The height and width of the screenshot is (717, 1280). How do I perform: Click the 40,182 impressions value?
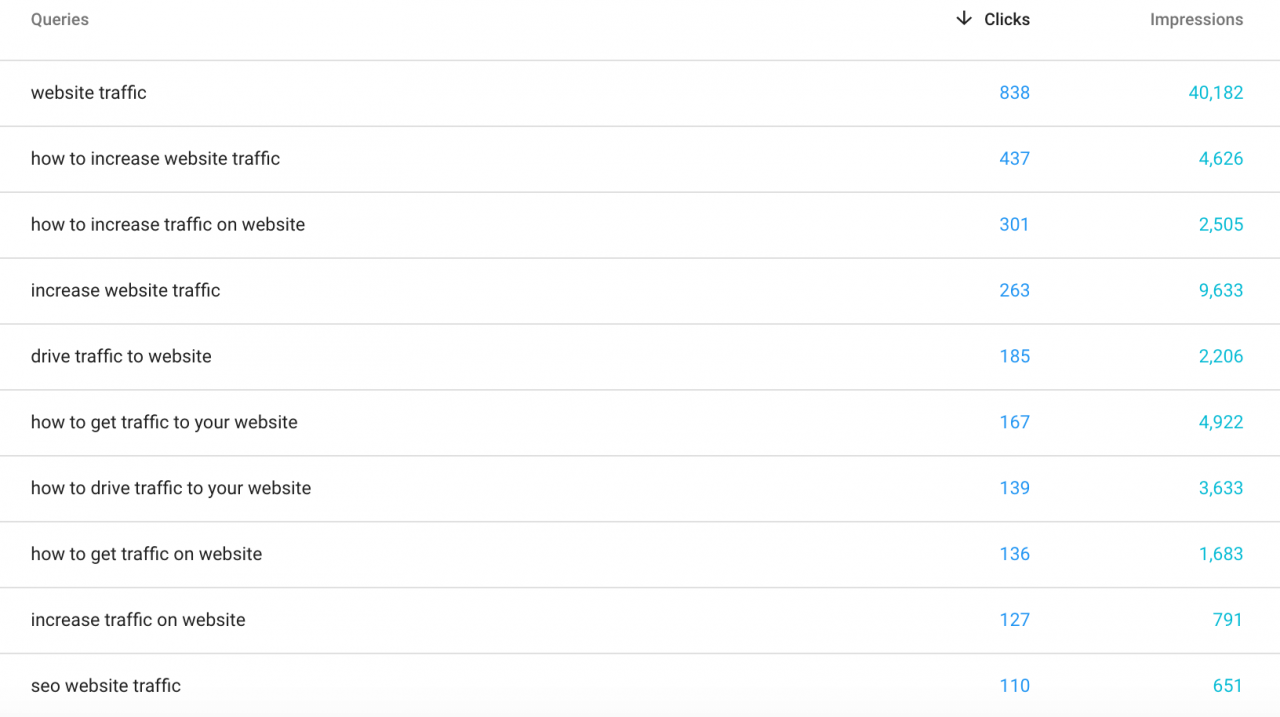click(1216, 93)
